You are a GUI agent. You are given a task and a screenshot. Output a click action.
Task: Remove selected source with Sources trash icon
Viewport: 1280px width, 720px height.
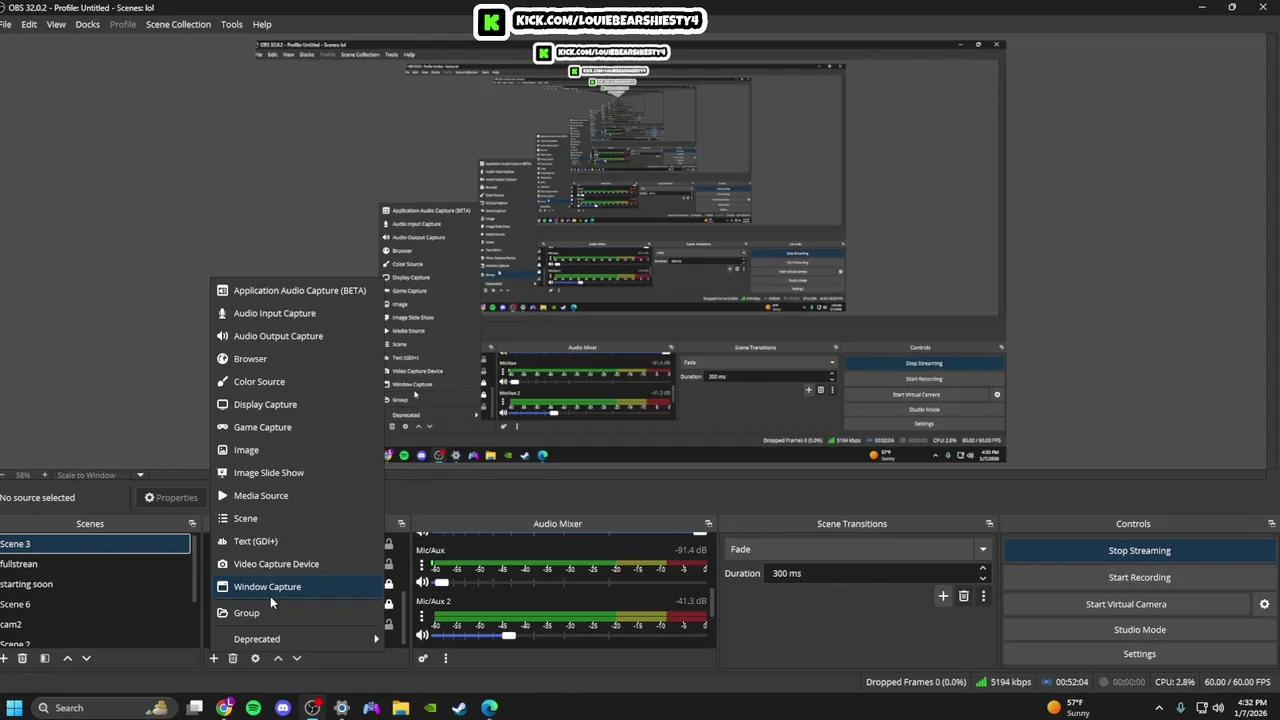[x=233, y=658]
